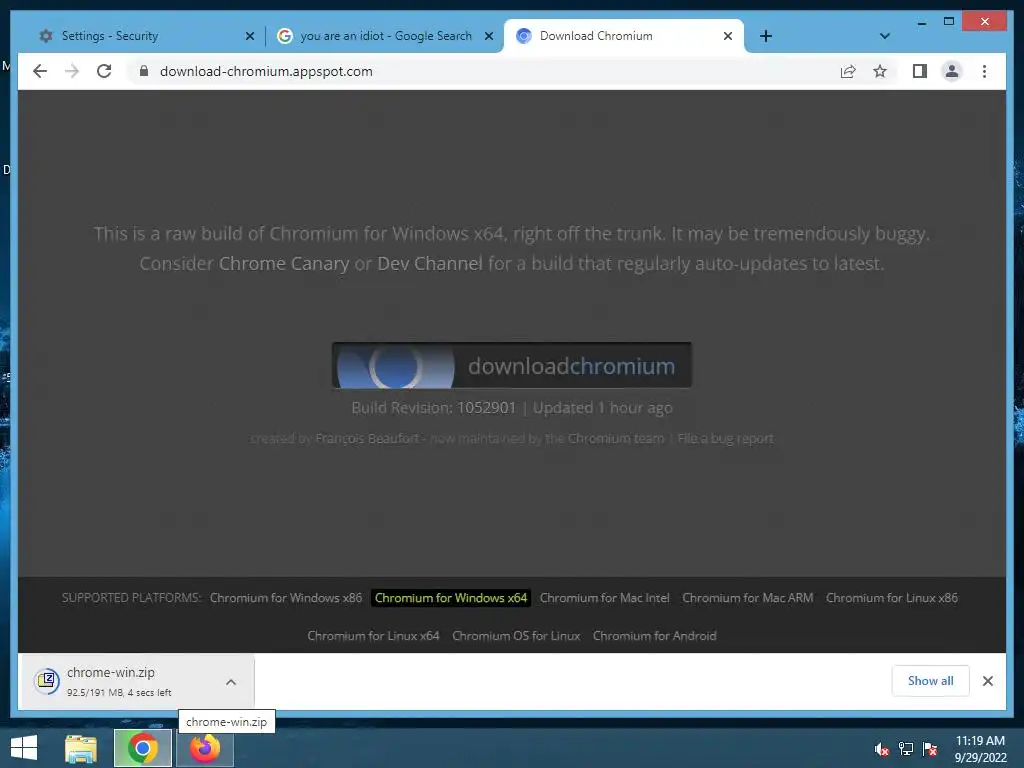Screen dimensions: 1024x768
Task: Click the network tray icon
Action: [x=906, y=749]
